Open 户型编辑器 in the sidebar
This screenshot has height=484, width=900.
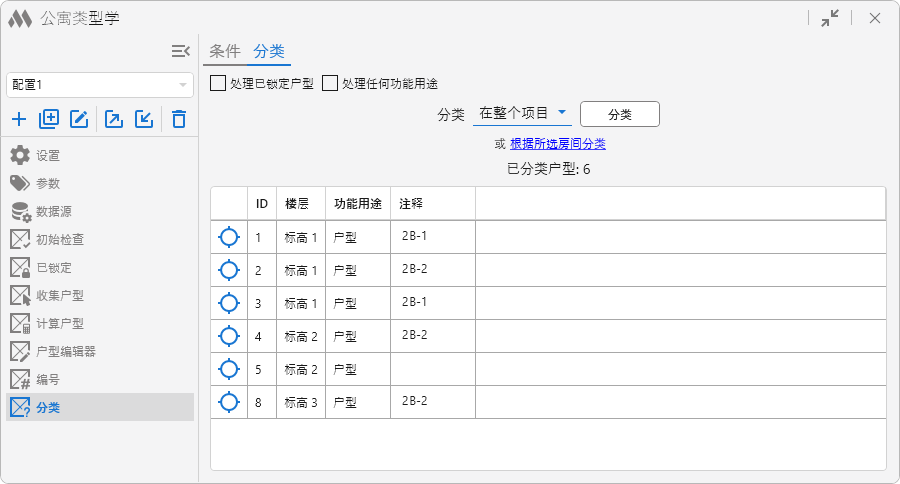65,352
